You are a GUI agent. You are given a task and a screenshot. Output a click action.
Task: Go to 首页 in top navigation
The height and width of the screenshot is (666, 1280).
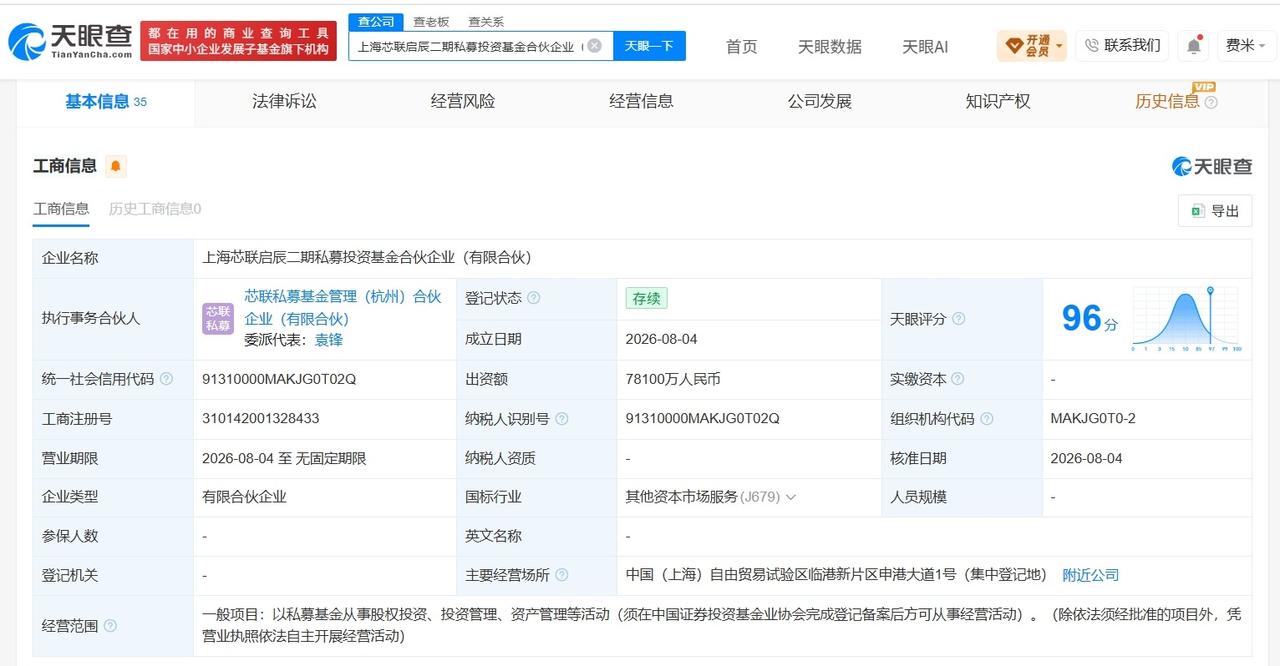point(741,46)
